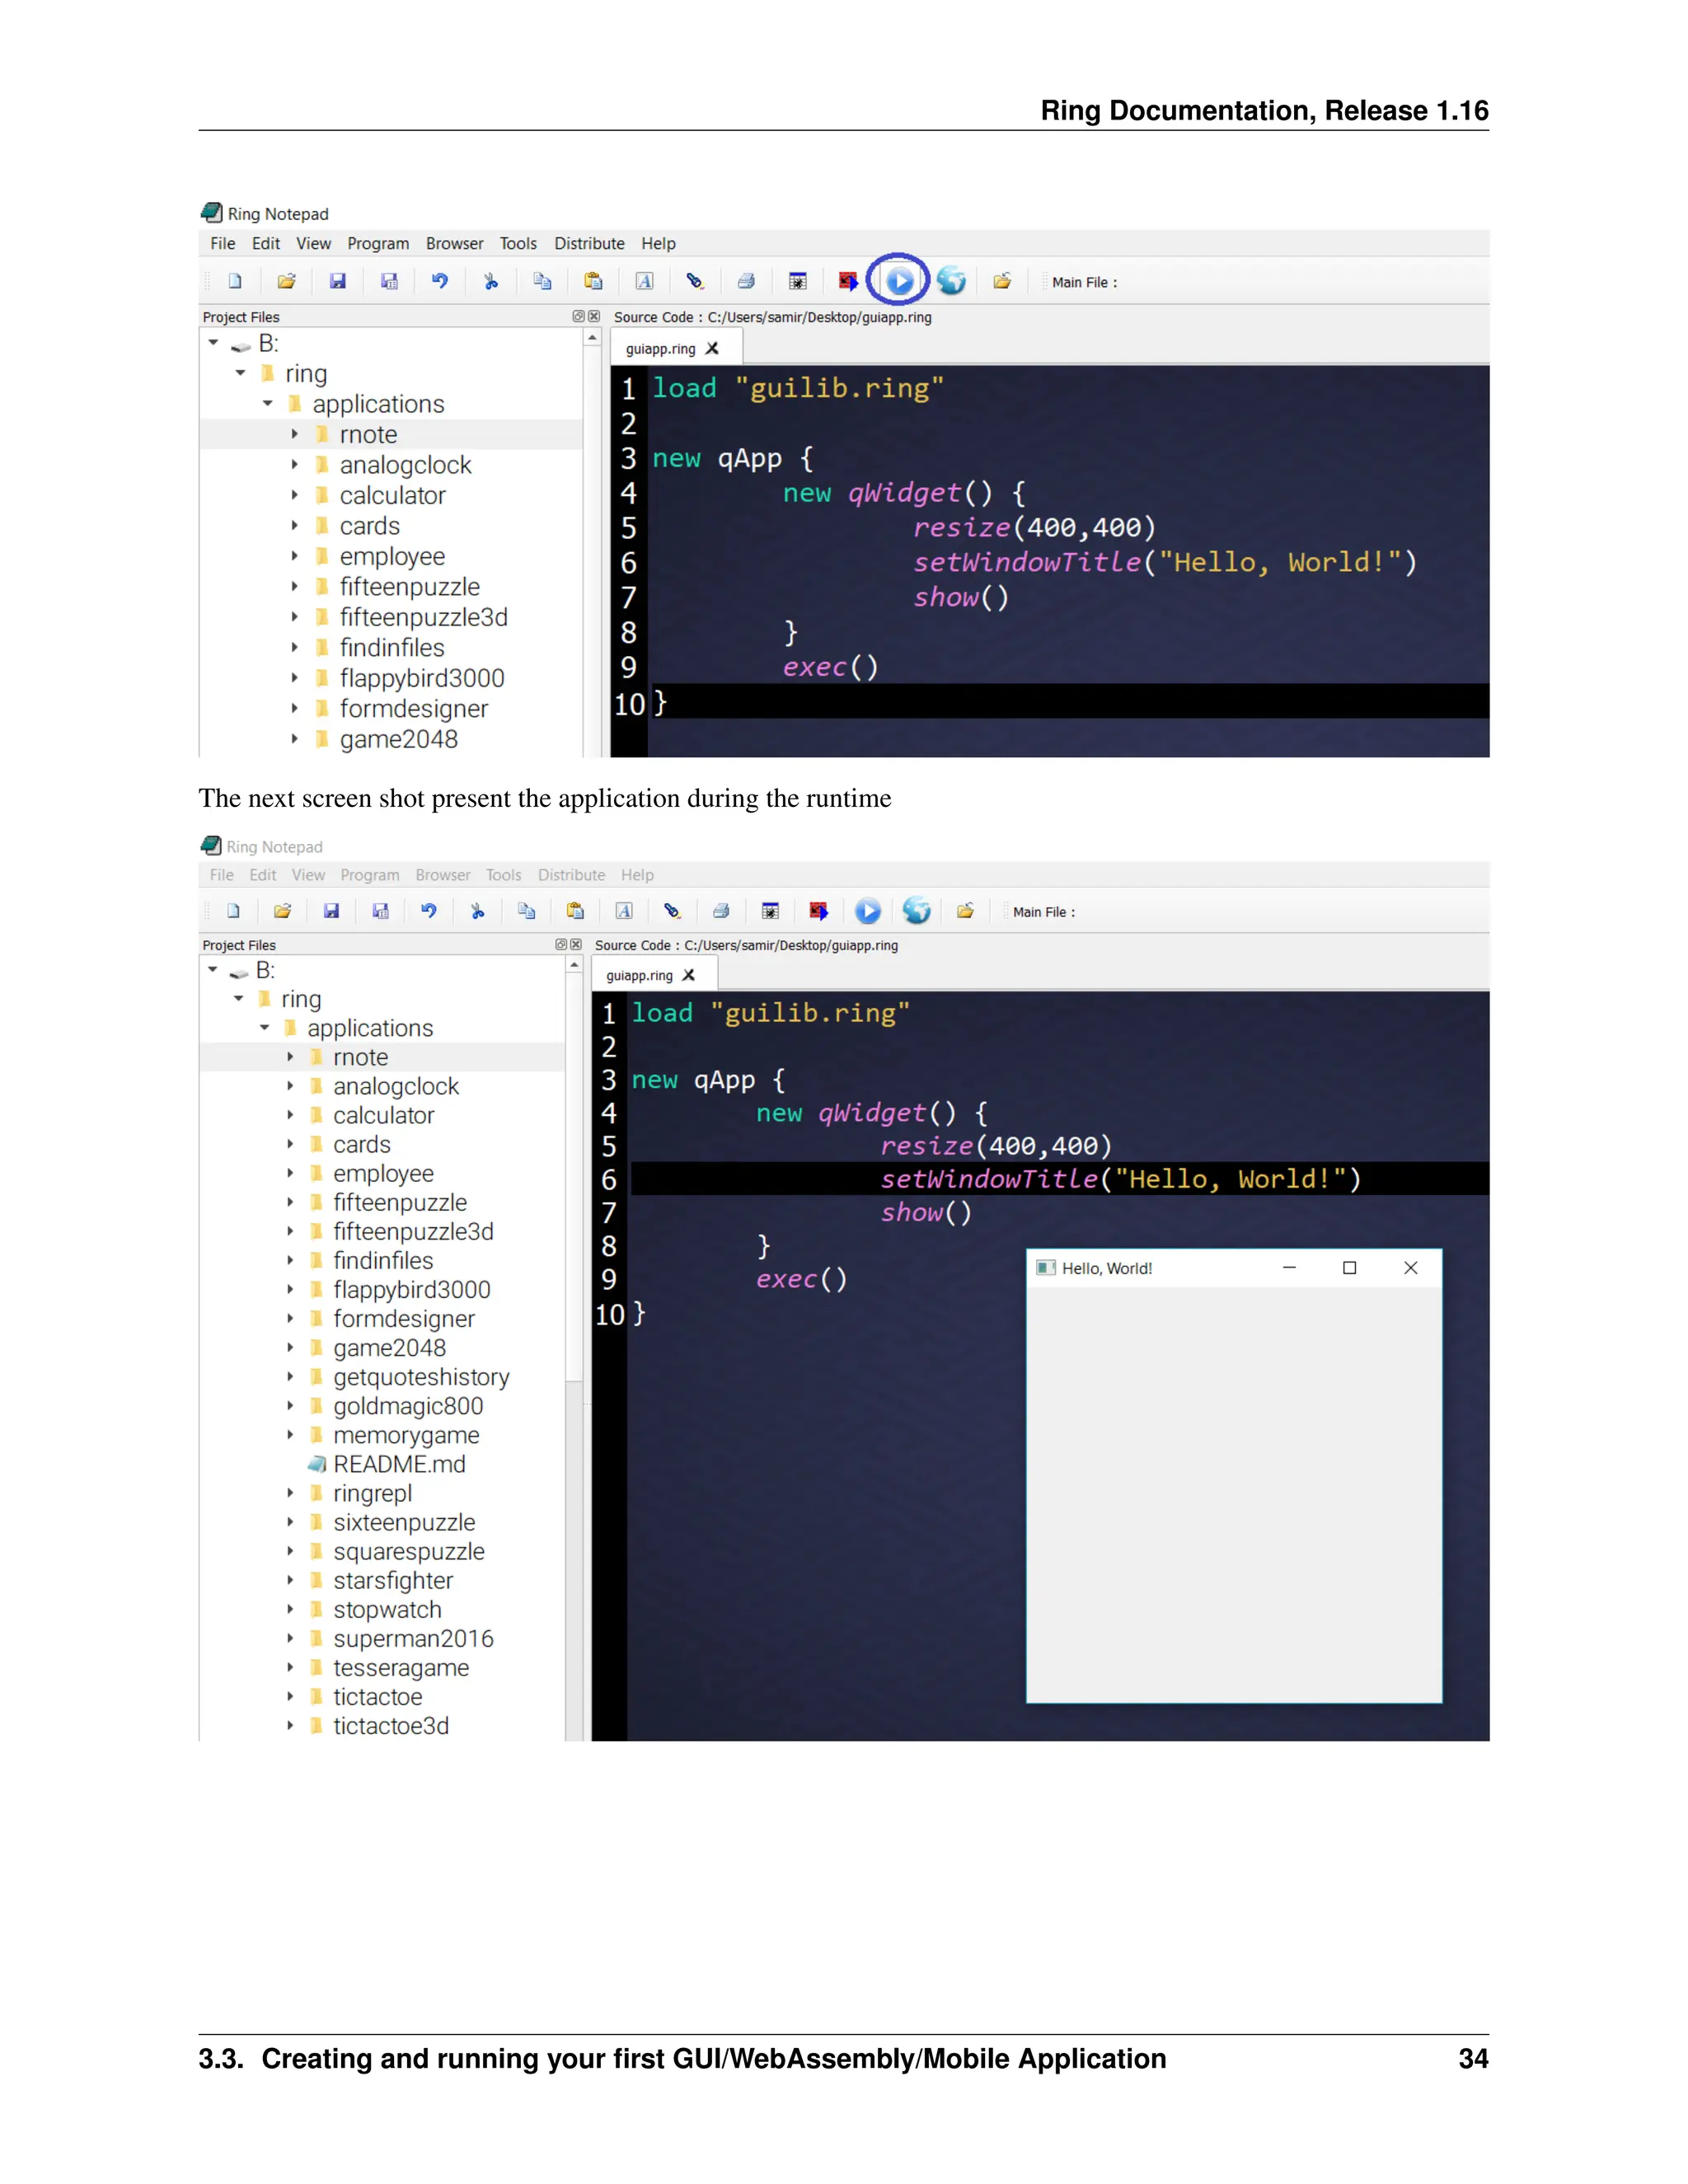Expand the stopwatch folder in the project tree

click(x=290, y=1609)
